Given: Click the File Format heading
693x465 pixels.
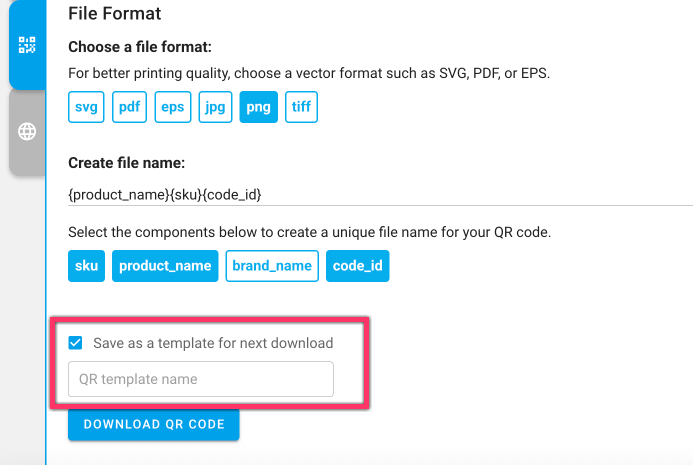Looking at the screenshot, I should point(114,14).
